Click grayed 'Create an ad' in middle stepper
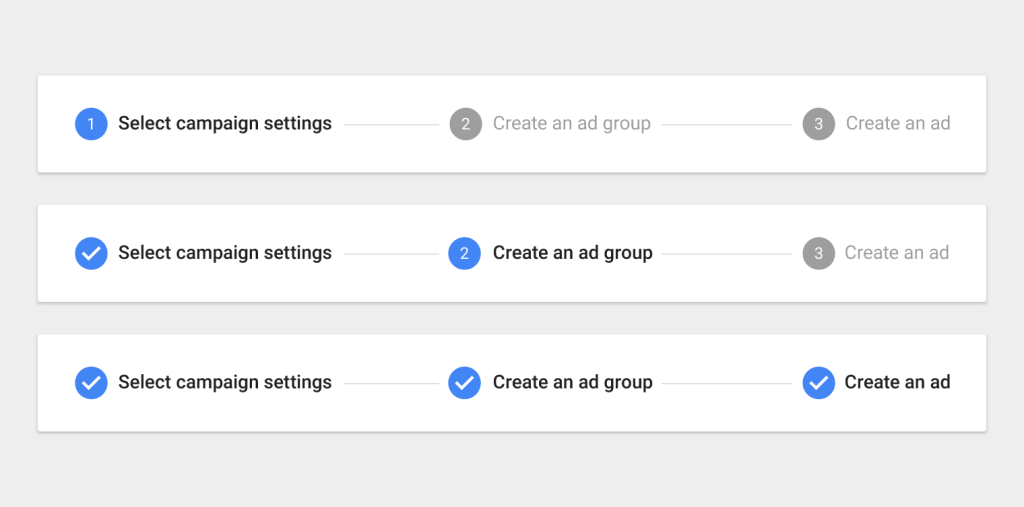 (896, 253)
